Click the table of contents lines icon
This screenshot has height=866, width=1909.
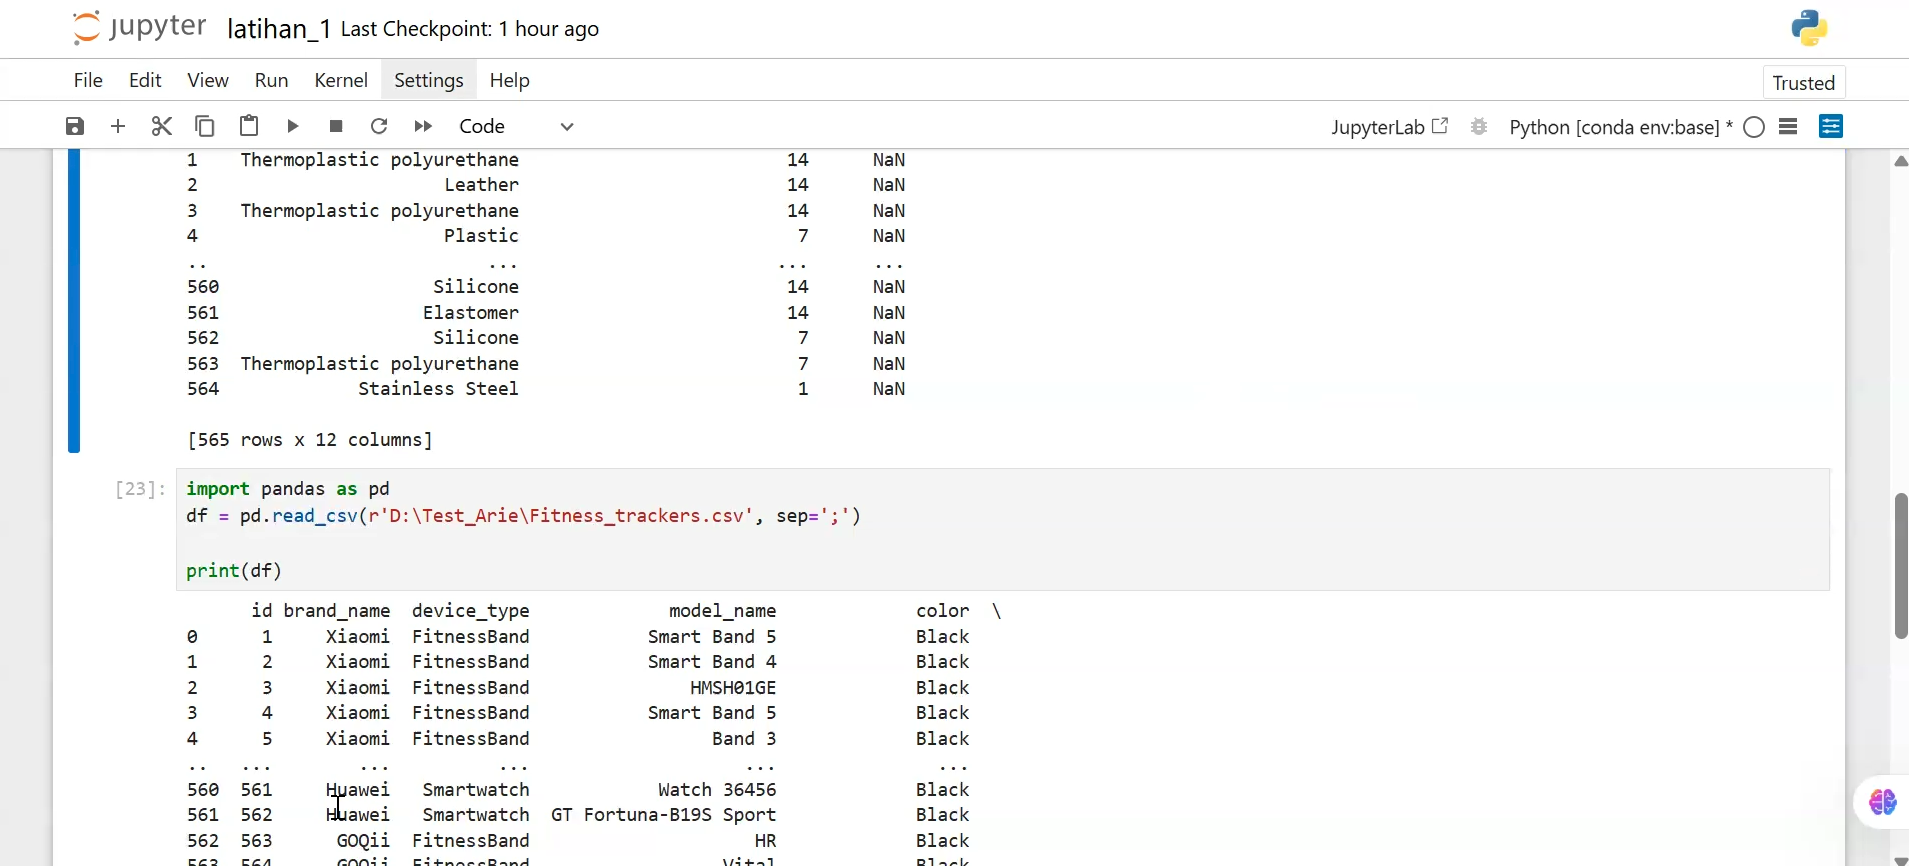pyautogui.click(x=1789, y=126)
